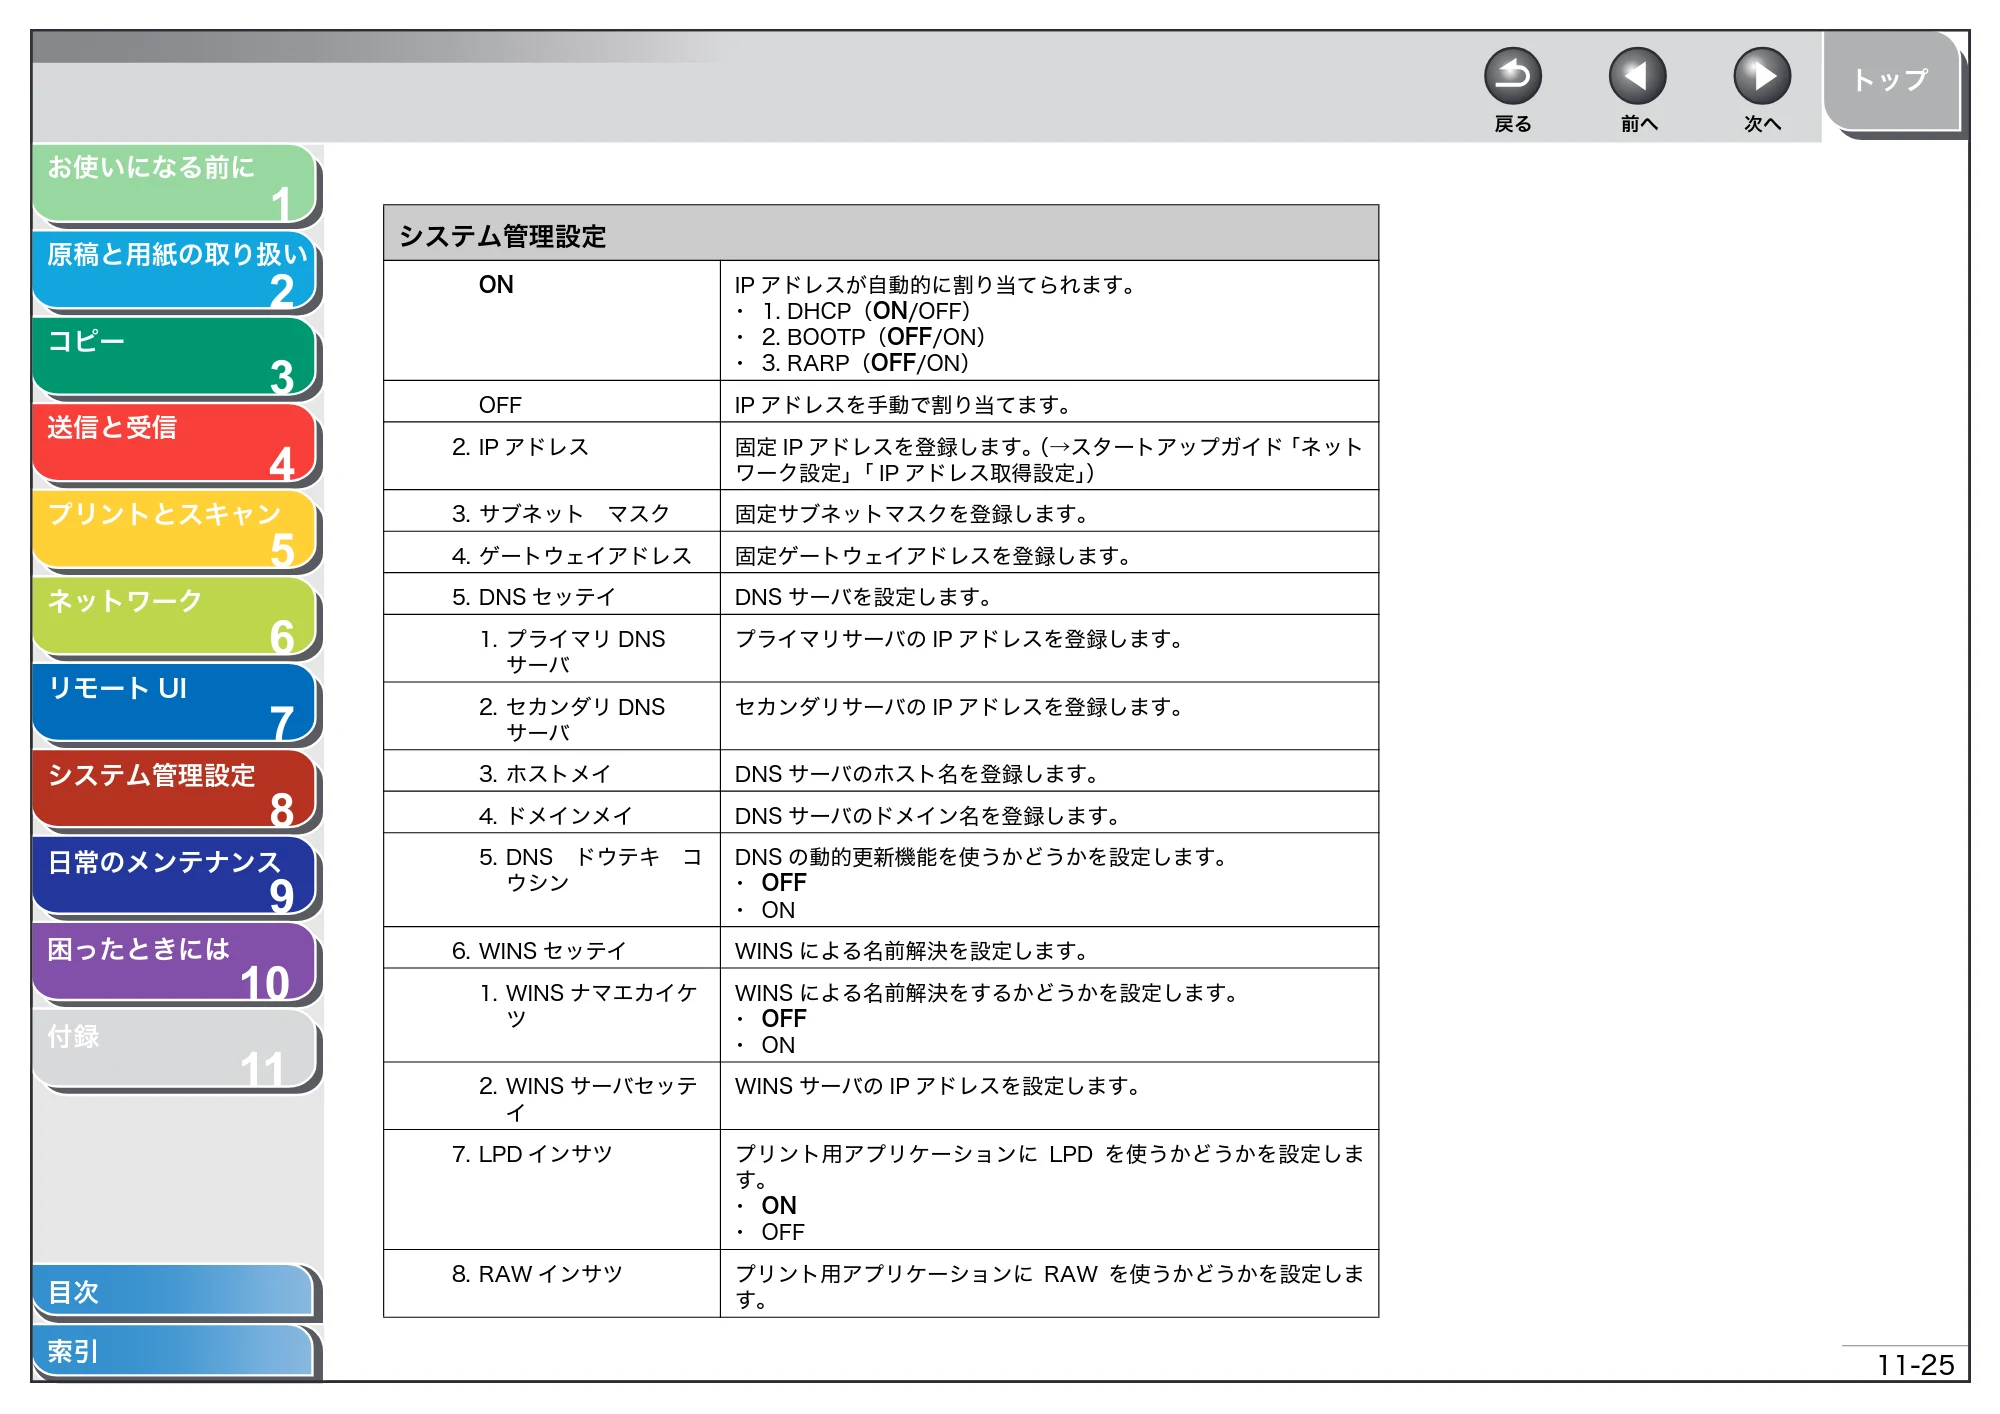This screenshot has width=2000, height=1414.
Task: Click the '7. LPD インサツ' cell
Action: 551,1190
